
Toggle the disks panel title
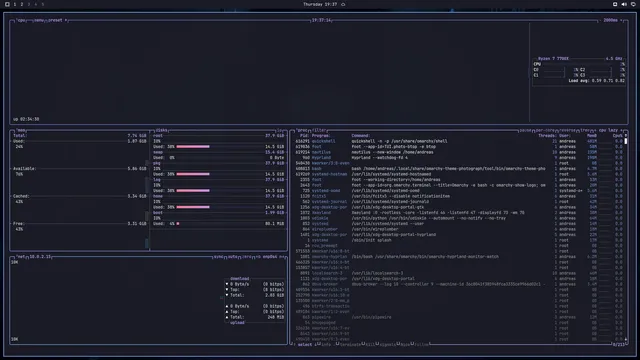point(161,130)
